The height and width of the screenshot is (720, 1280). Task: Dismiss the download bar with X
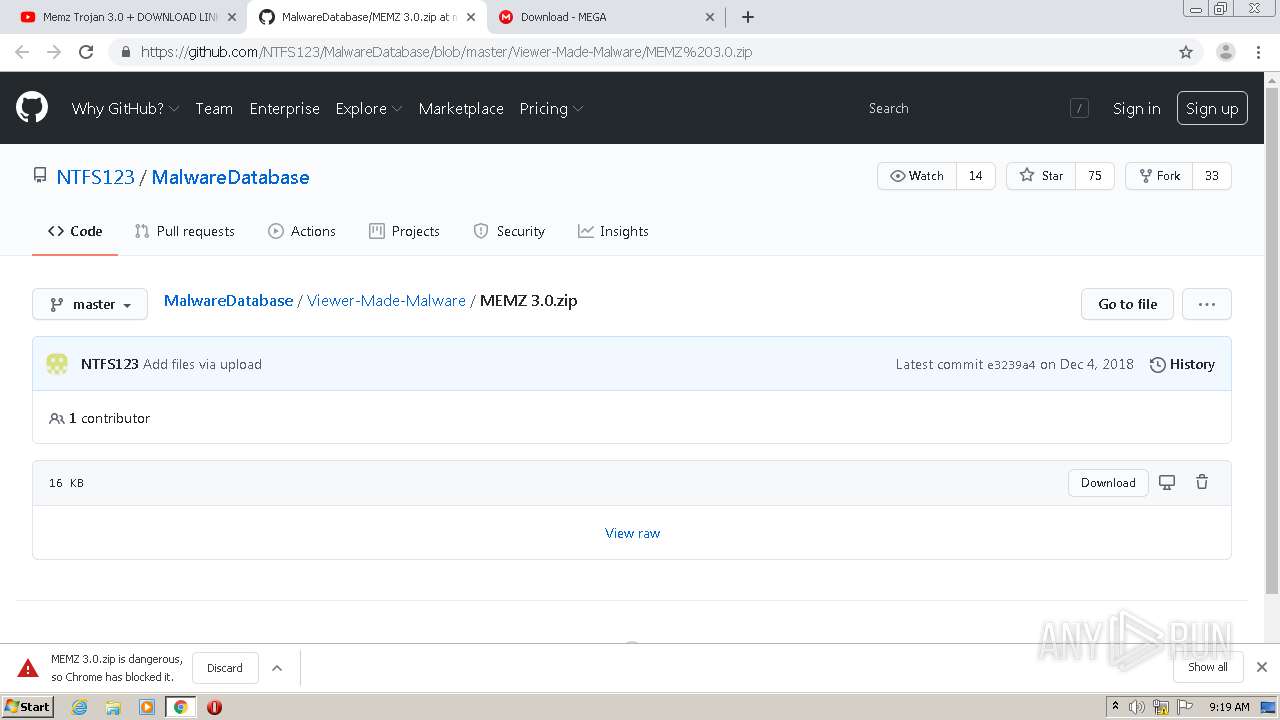tap(1262, 667)
